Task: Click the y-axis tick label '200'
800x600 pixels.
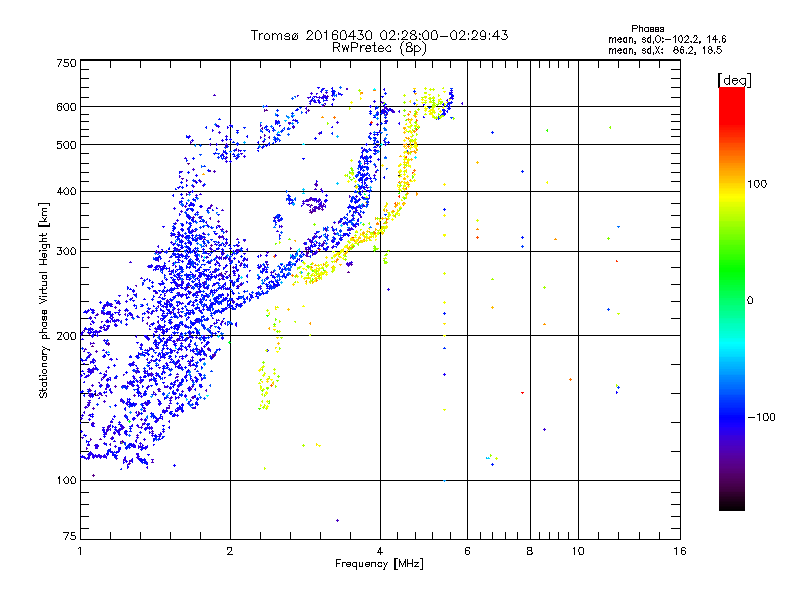Action: tap(67, 336)
